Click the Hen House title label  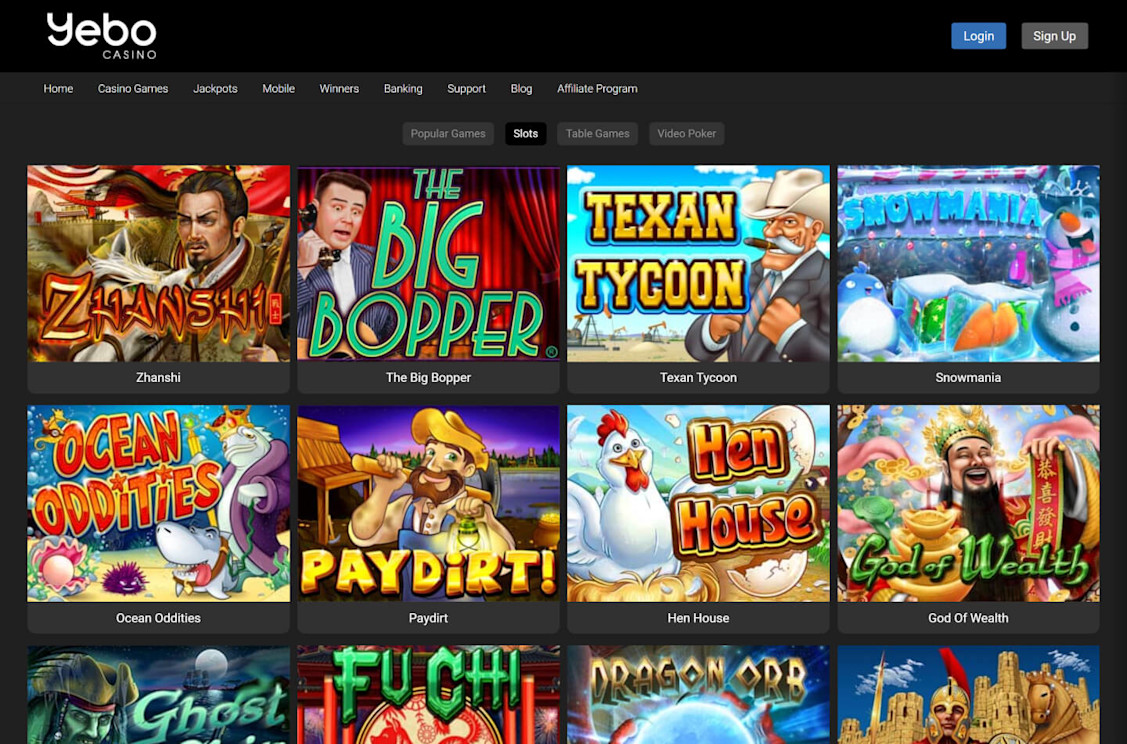[698, 618]
